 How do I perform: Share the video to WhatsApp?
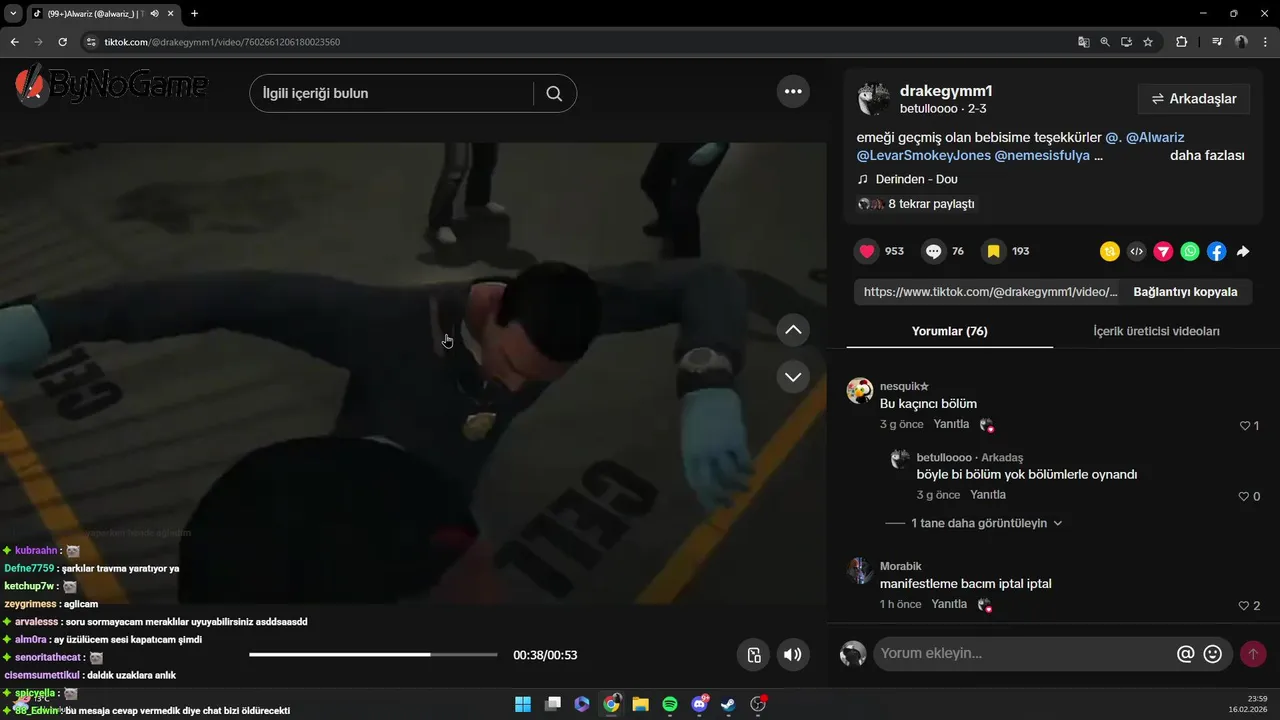[1190, 252]
